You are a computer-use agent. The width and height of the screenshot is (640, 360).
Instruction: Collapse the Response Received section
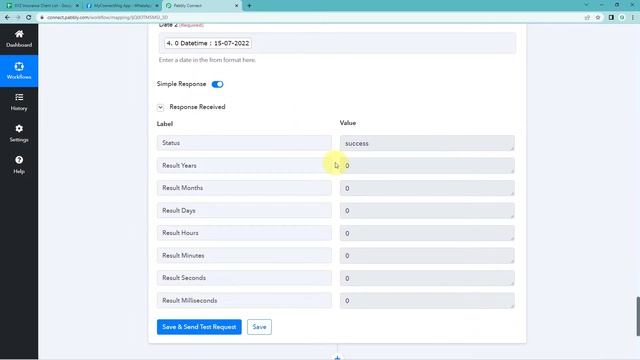point(160,107)
